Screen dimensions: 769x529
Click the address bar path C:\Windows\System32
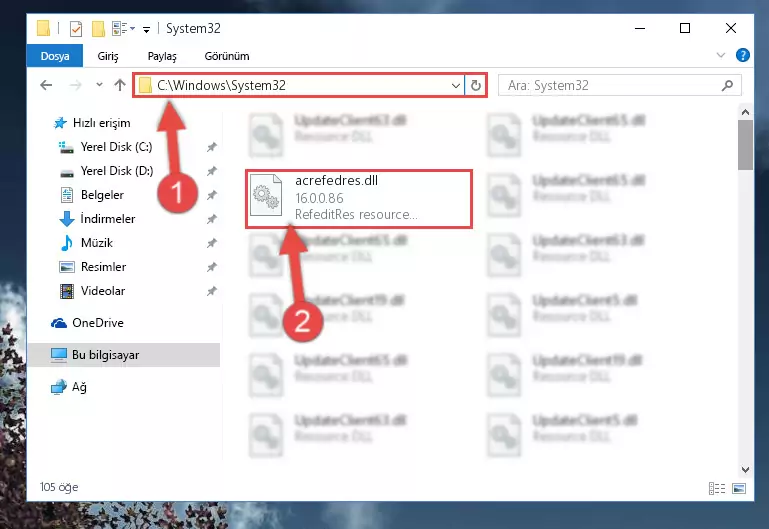tap(221, 85)
